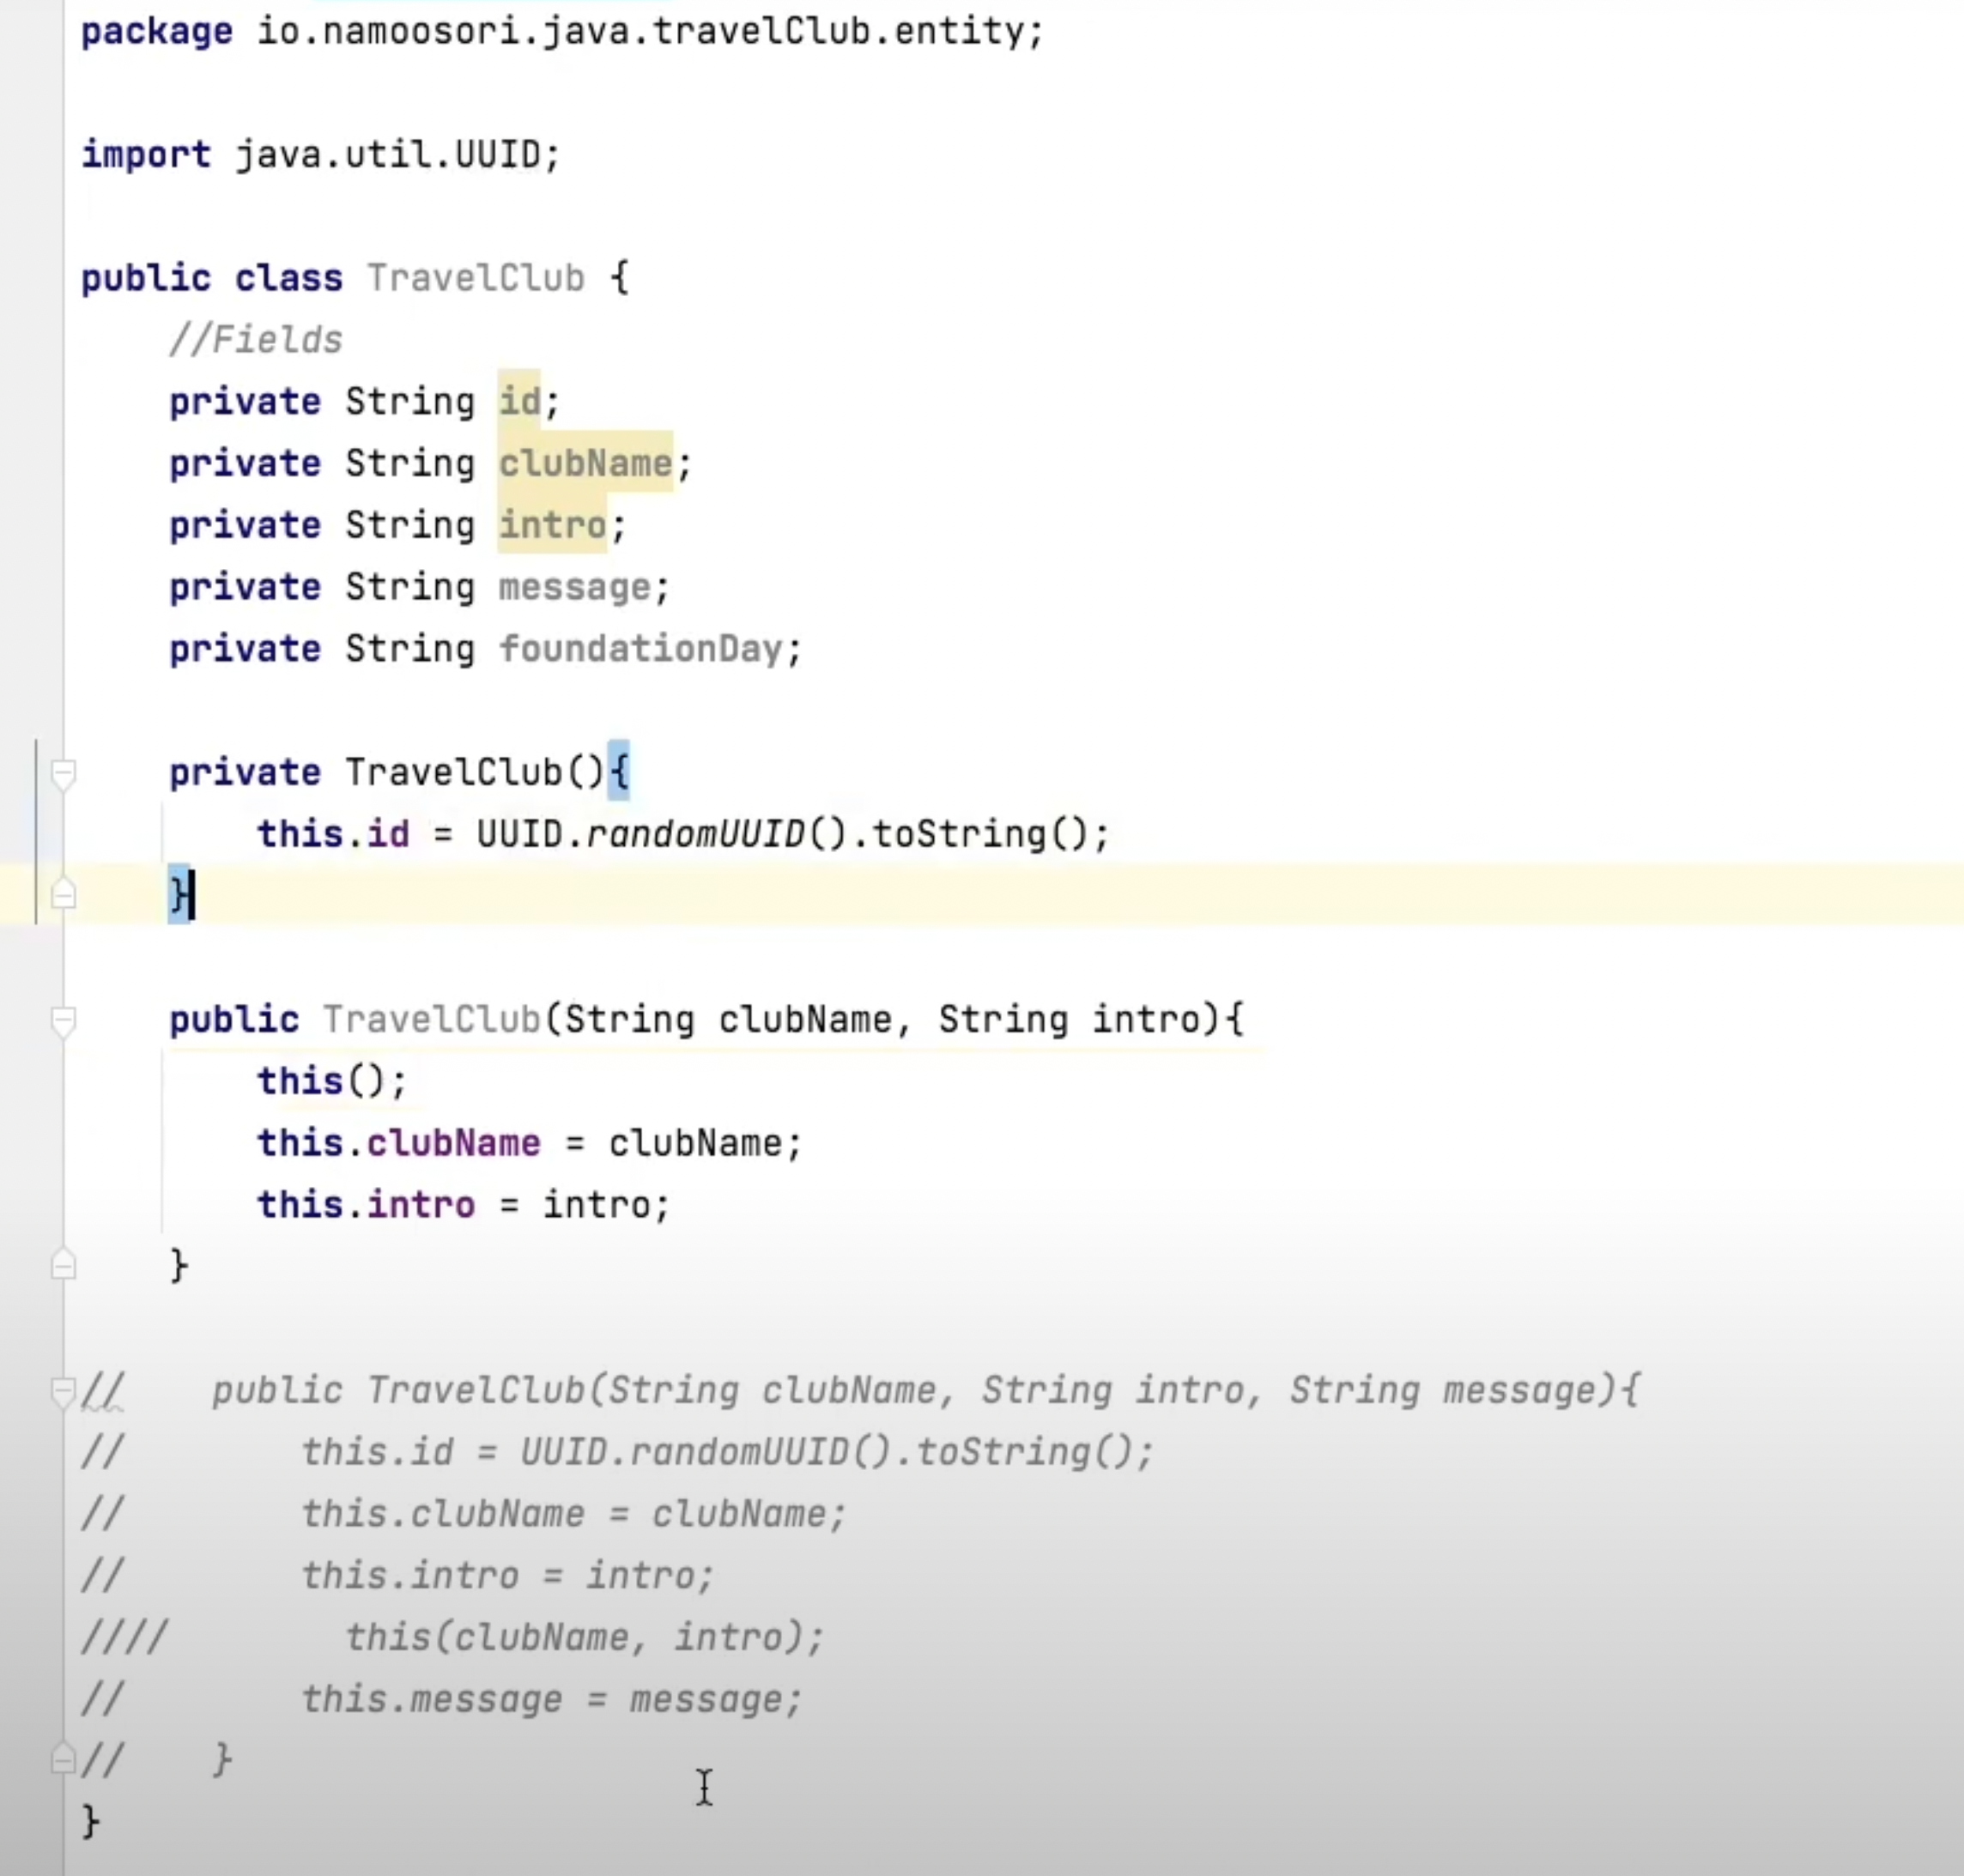Click commented String message parameter
Image resolution: width=1964 pixels, height=1876 pixels.
[x=1443, y=1391]
